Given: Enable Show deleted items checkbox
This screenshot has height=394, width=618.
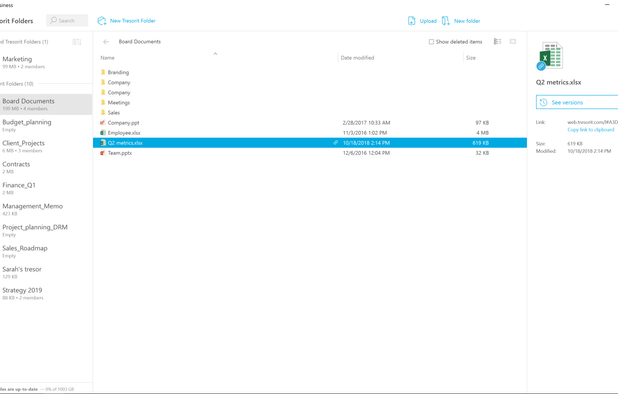Looking at the screenshot, I should click(x=431, y=42).
